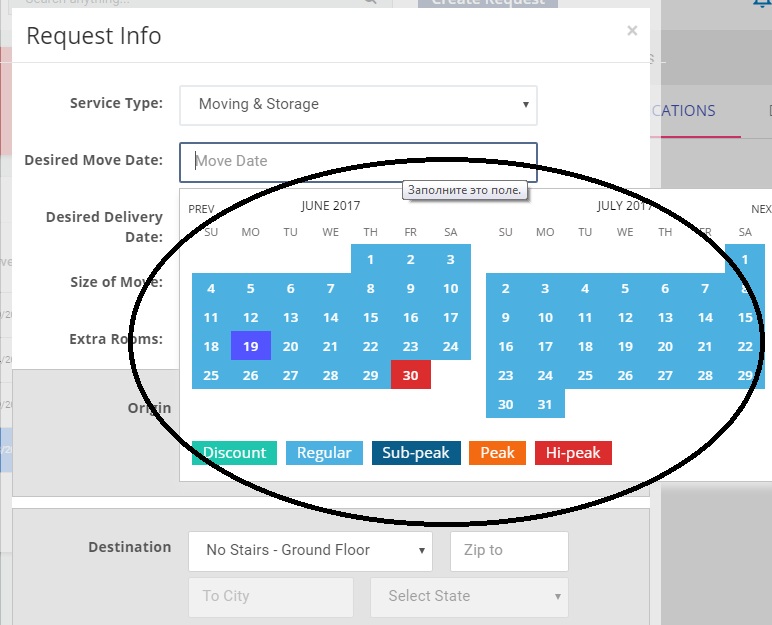Select July 17 in the calendar

point(545,347)
